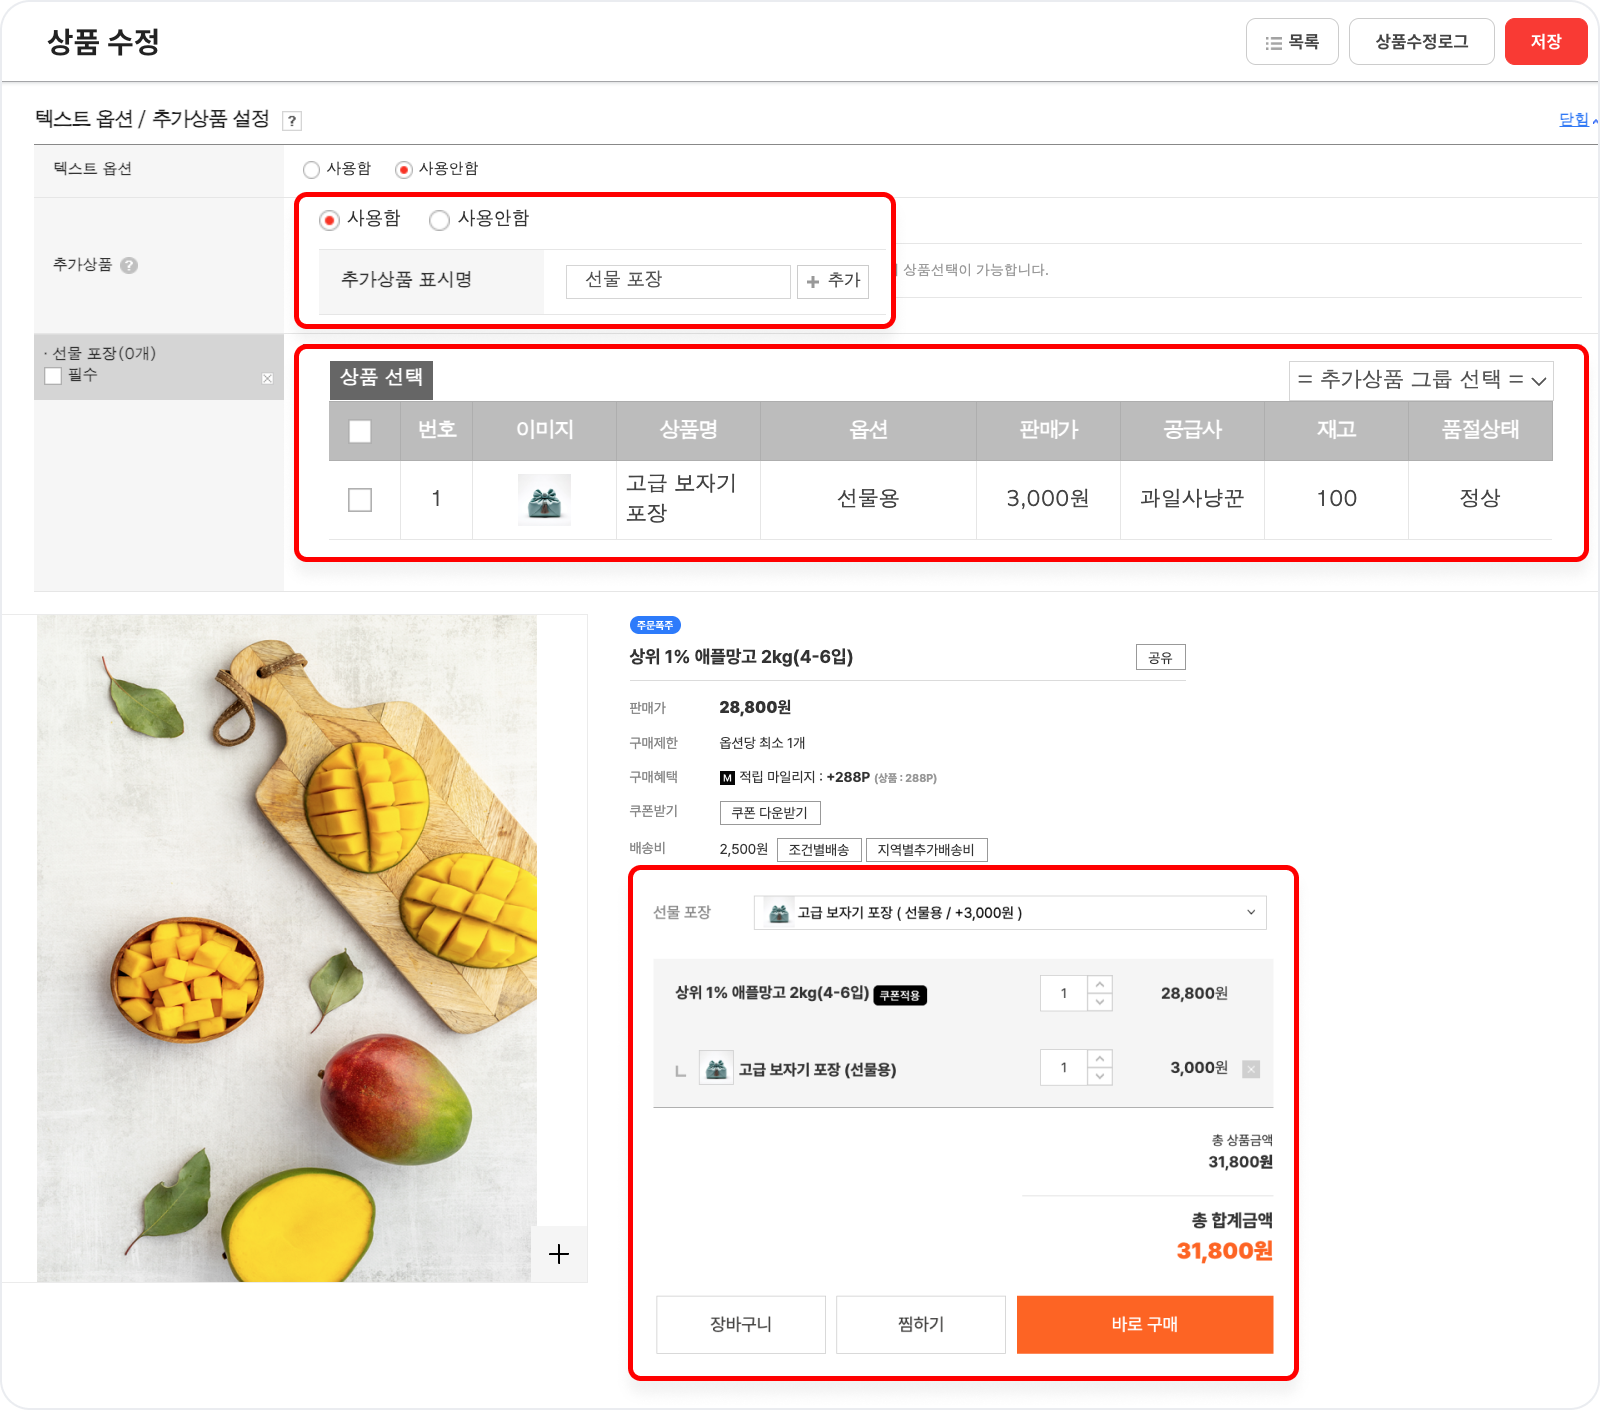This screenshot has width=1600, height=1410.
Task: Click the 상품 선택 button
Action: (x=381, y=378)
